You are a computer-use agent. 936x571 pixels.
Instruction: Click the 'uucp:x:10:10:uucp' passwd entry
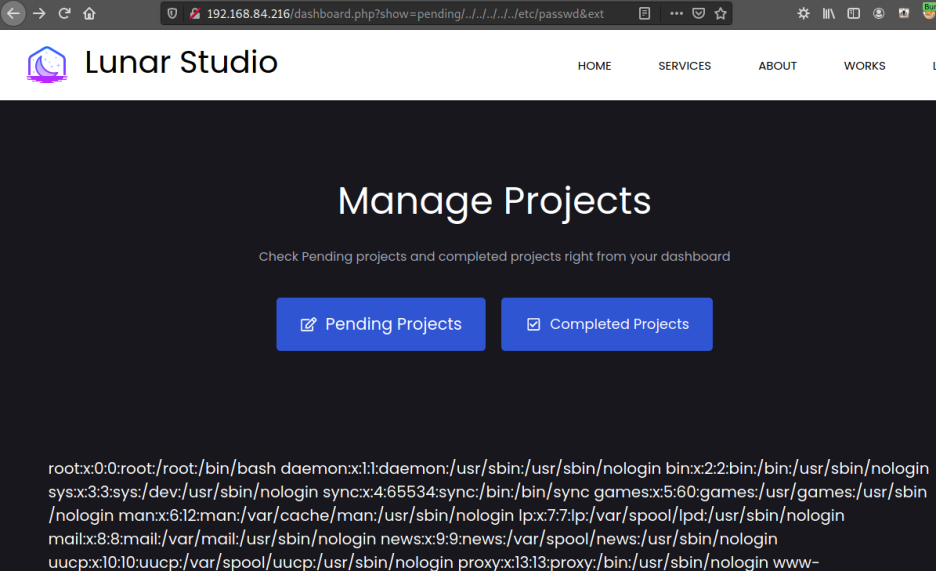point(251,562)
